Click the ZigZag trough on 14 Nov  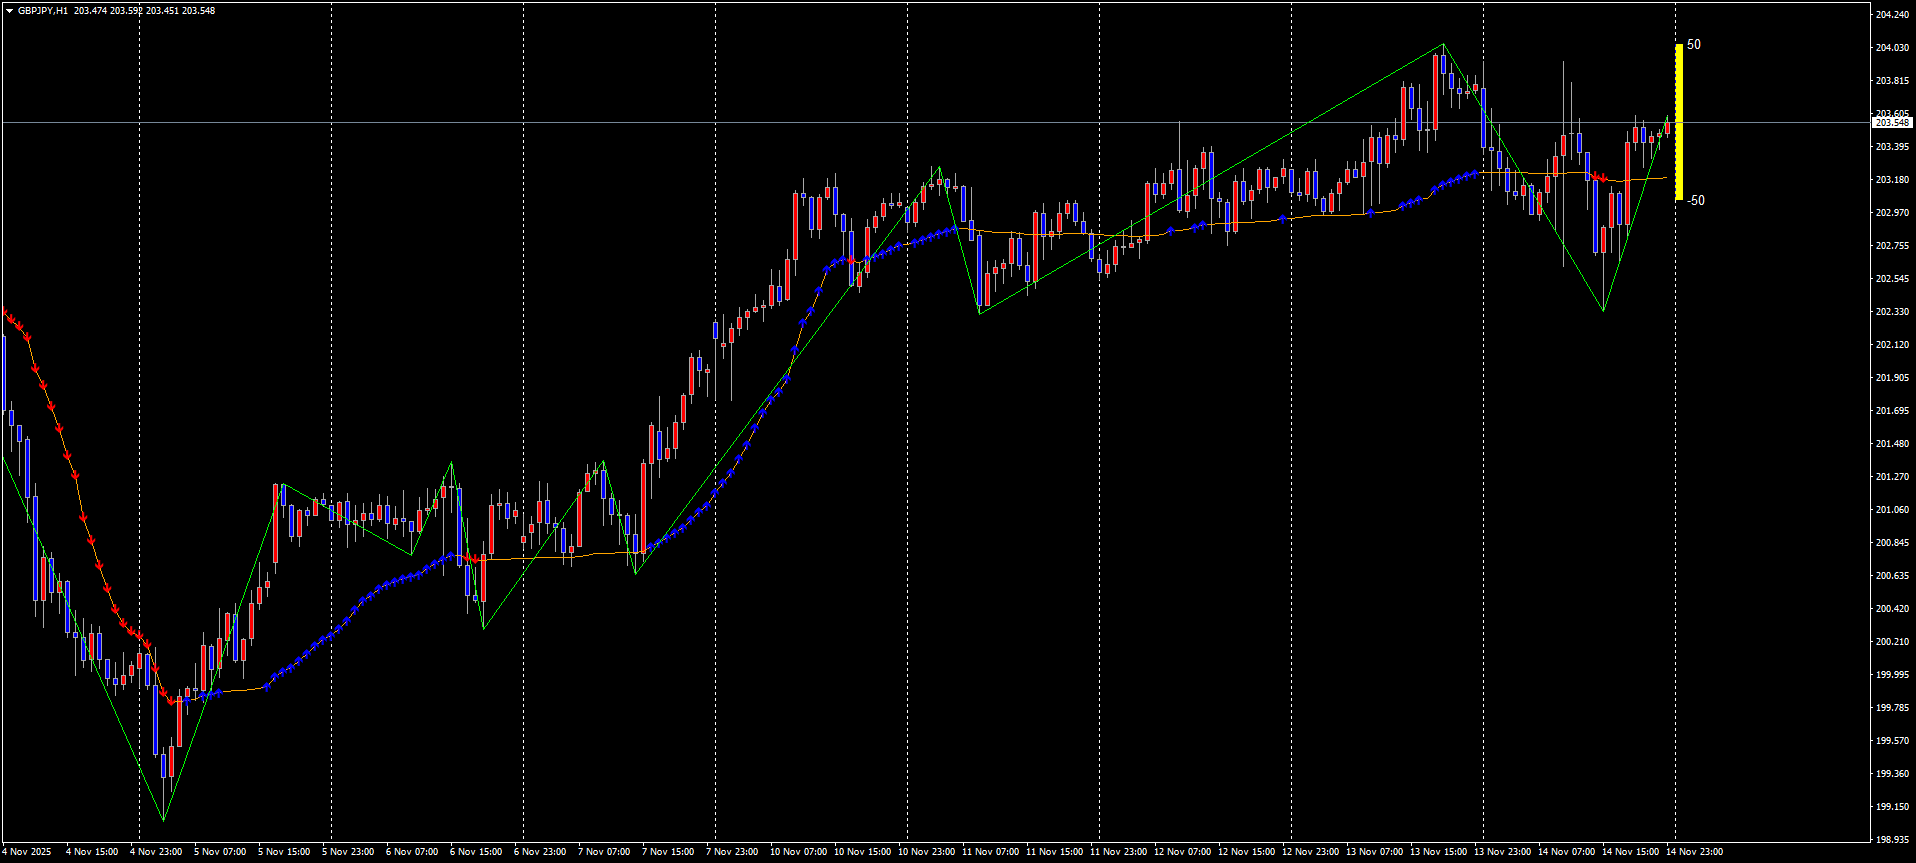(x=1603, y=310)
